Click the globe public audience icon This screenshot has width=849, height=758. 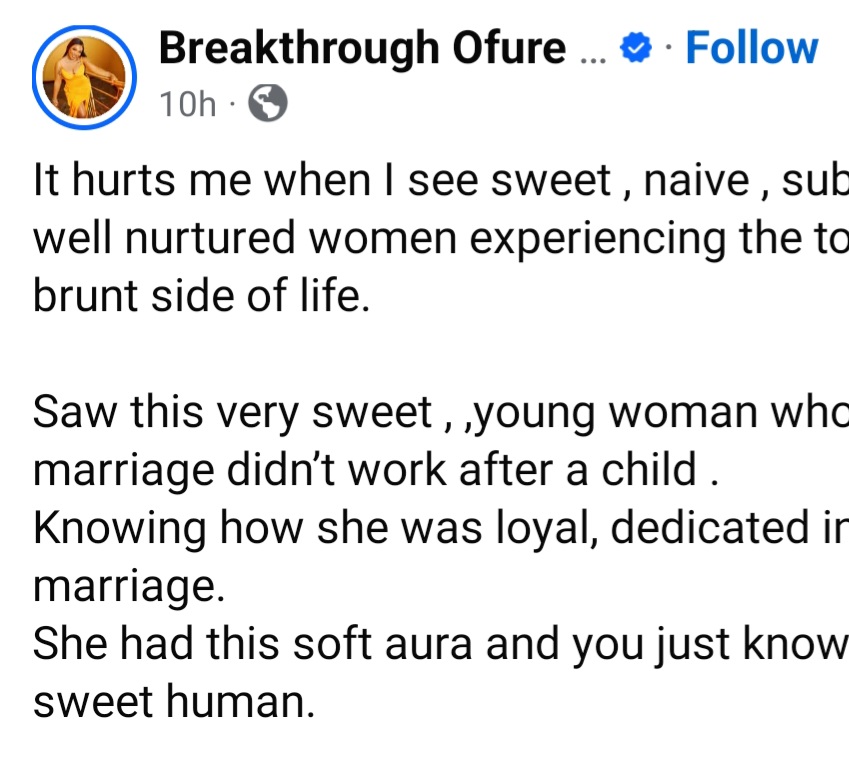267,102
